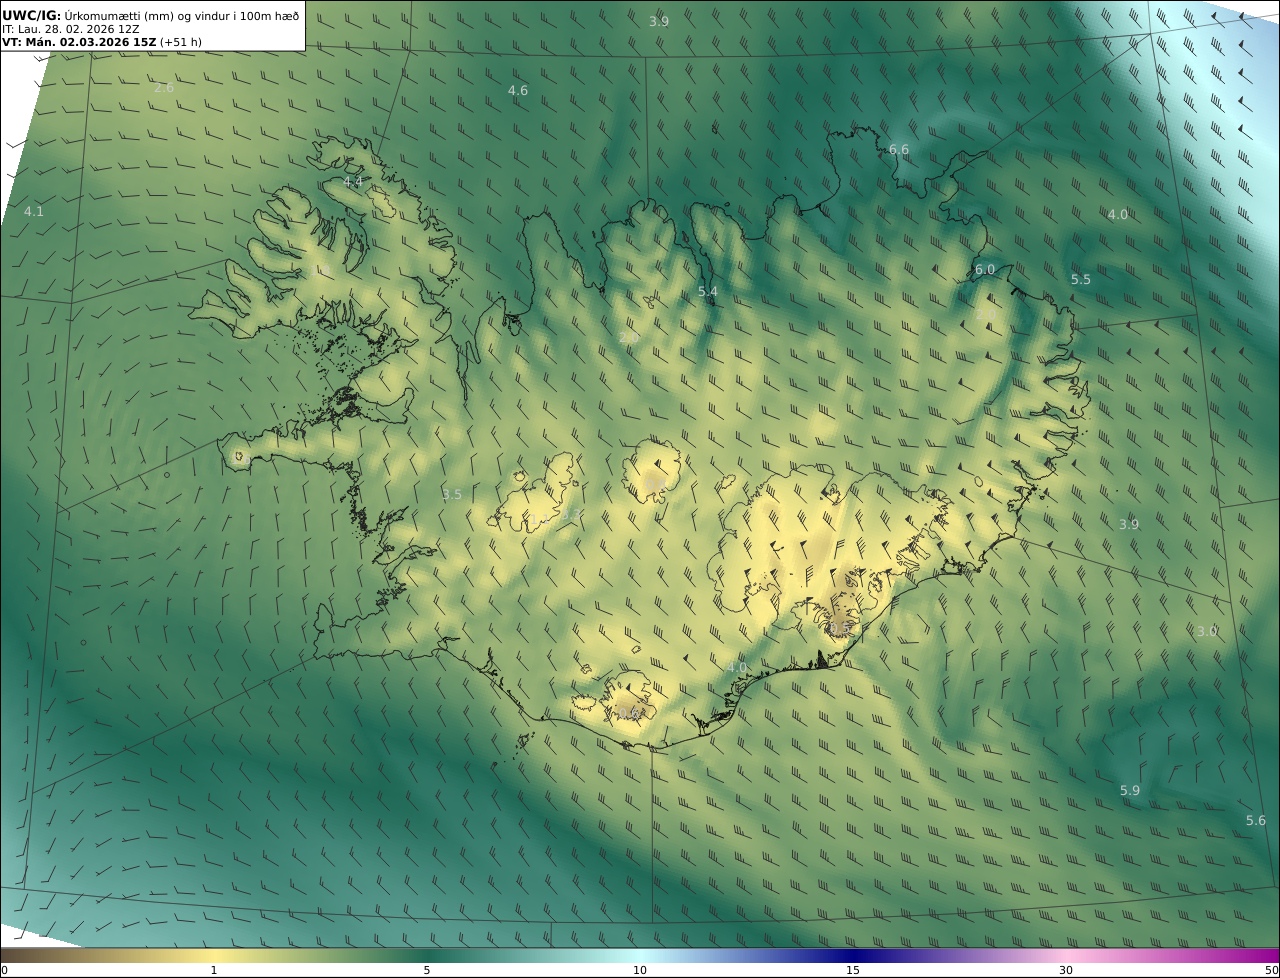The width and height of the screenshot is (1280, 978).
Task: Click the colorbar tick label 30
Action: coord(1066,970)
